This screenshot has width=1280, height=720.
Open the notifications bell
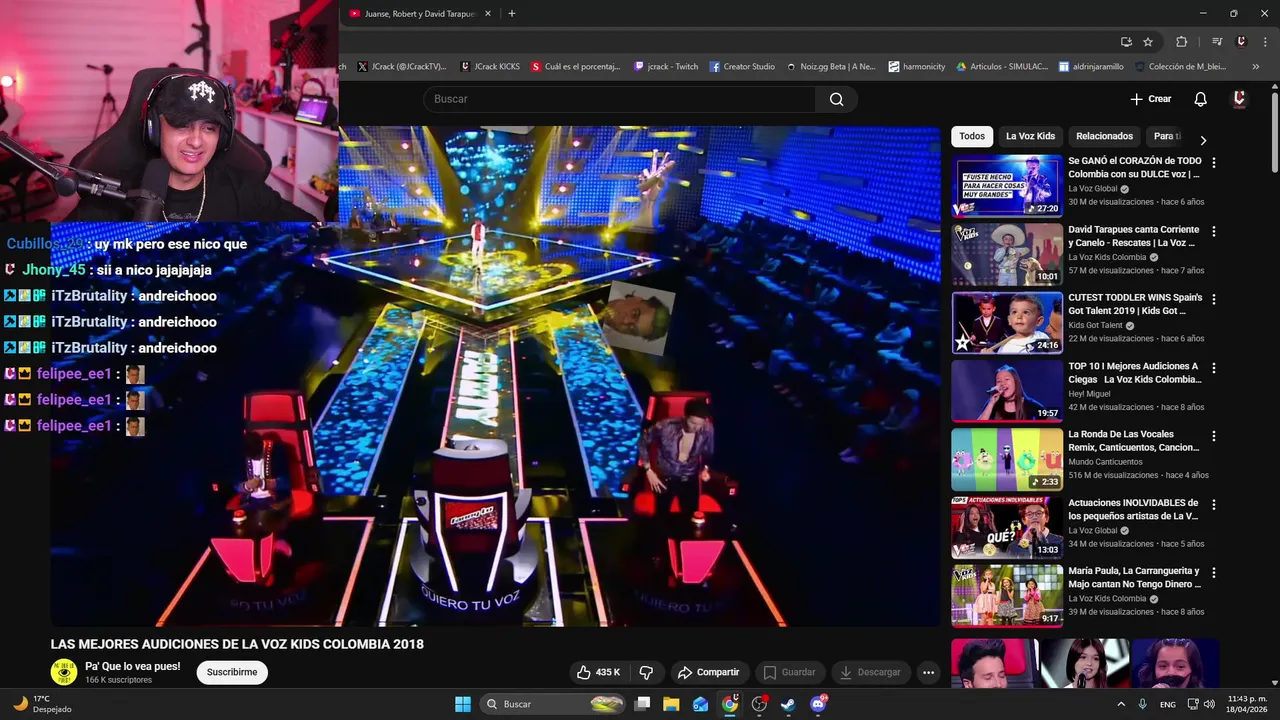[x=1200, y=99]
